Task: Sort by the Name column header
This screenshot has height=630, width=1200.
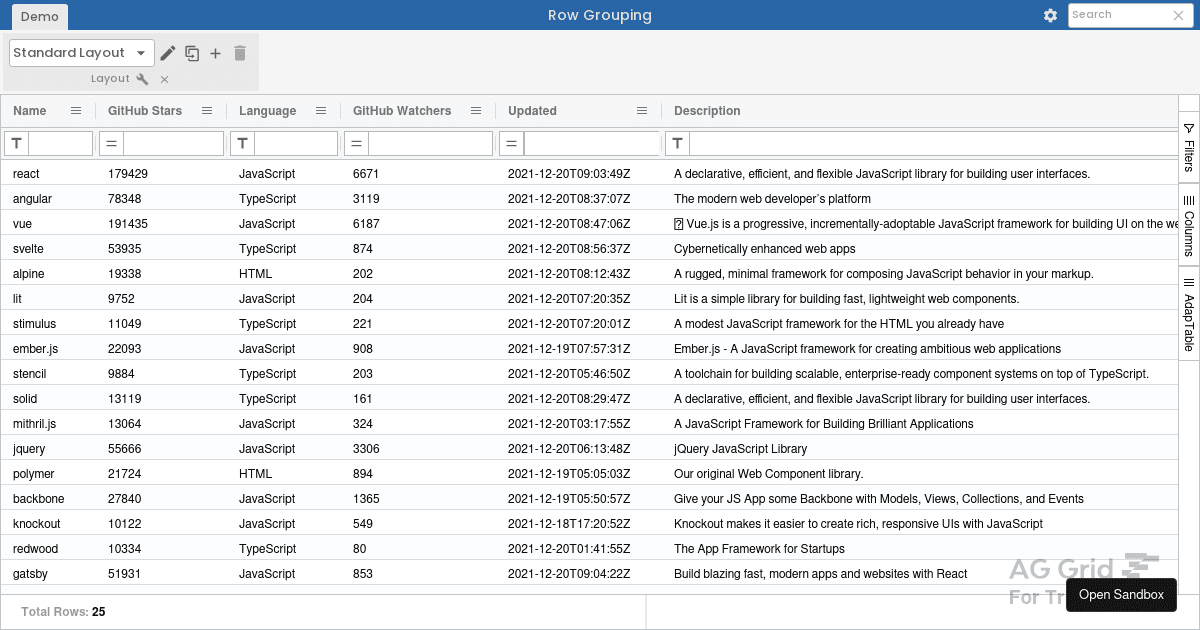Action: (30, 111)
